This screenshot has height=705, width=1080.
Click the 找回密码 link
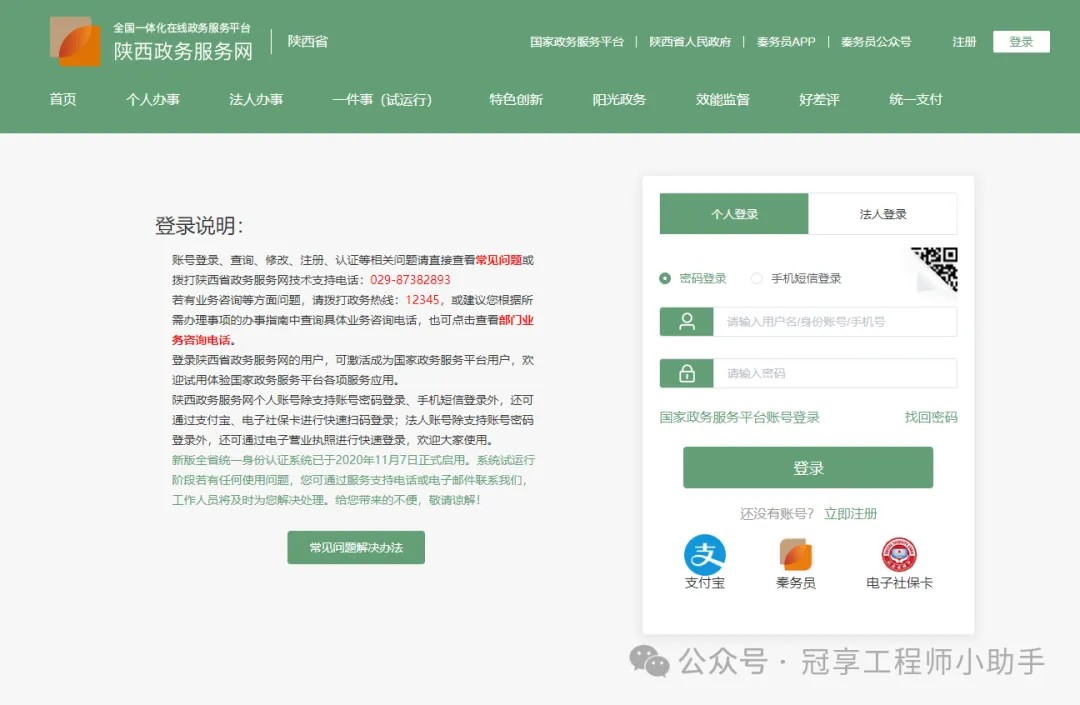pos(930,417)
